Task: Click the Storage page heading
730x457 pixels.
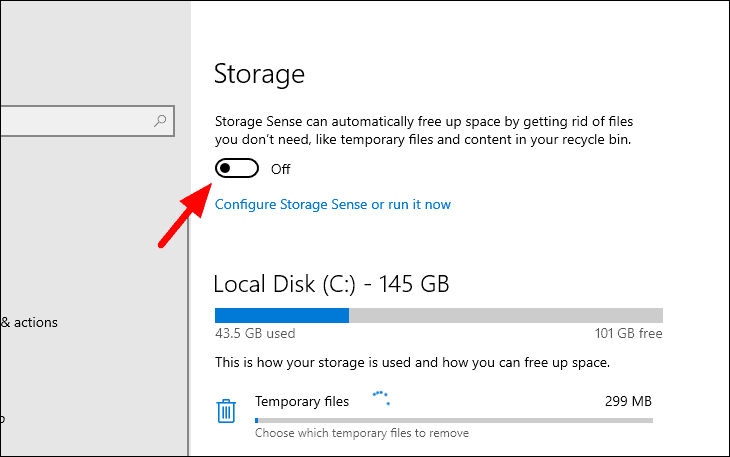Action: click(259, 74)
